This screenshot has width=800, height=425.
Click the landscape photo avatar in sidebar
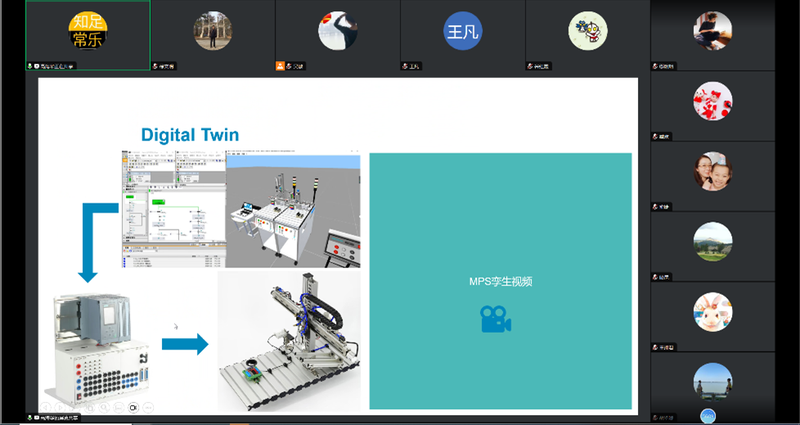pyautogui.click(x=713, y=241)
